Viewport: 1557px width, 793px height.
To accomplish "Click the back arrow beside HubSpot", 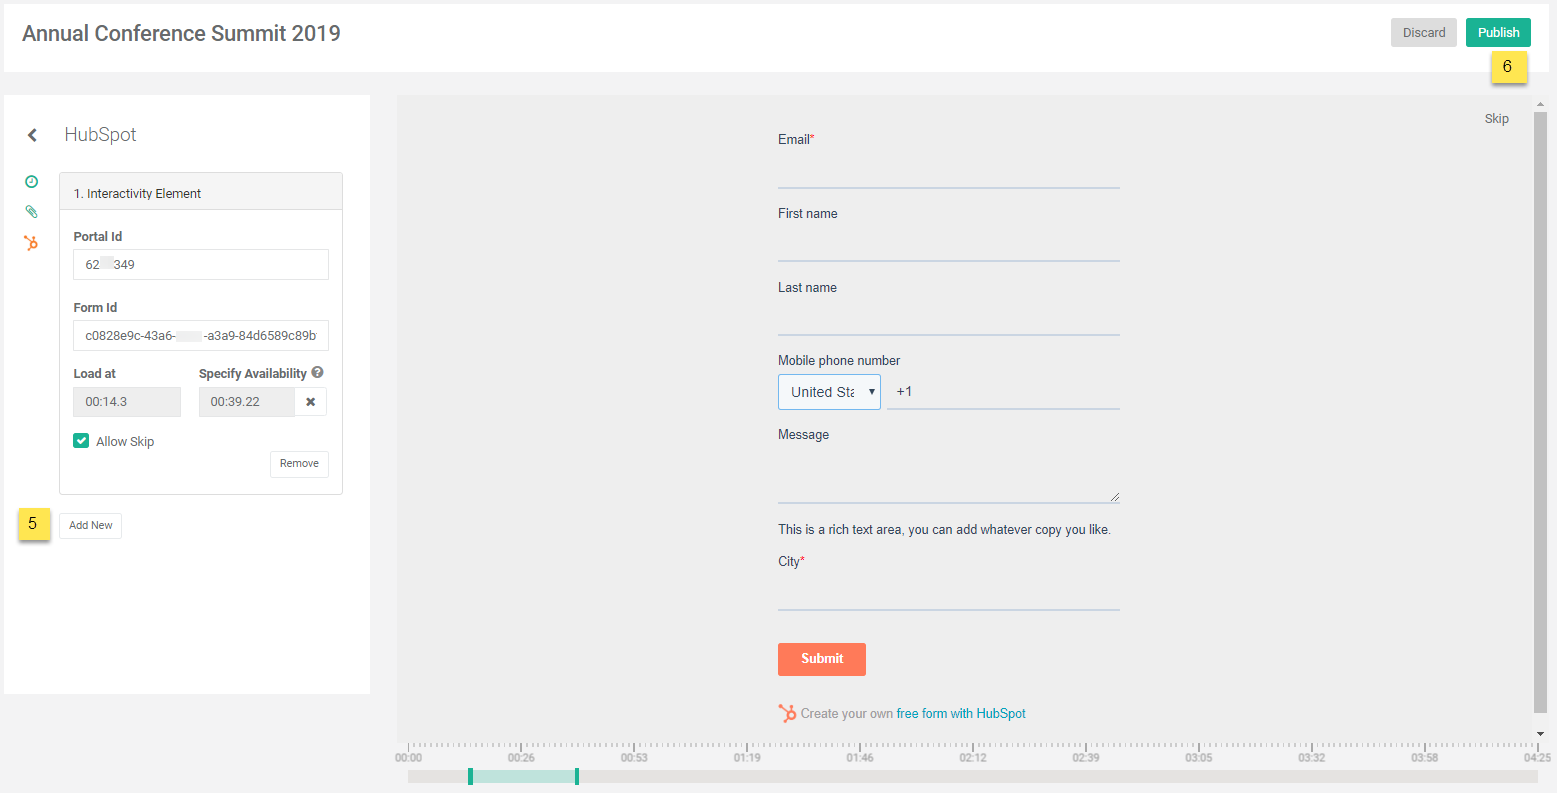I will click(33, 135).
